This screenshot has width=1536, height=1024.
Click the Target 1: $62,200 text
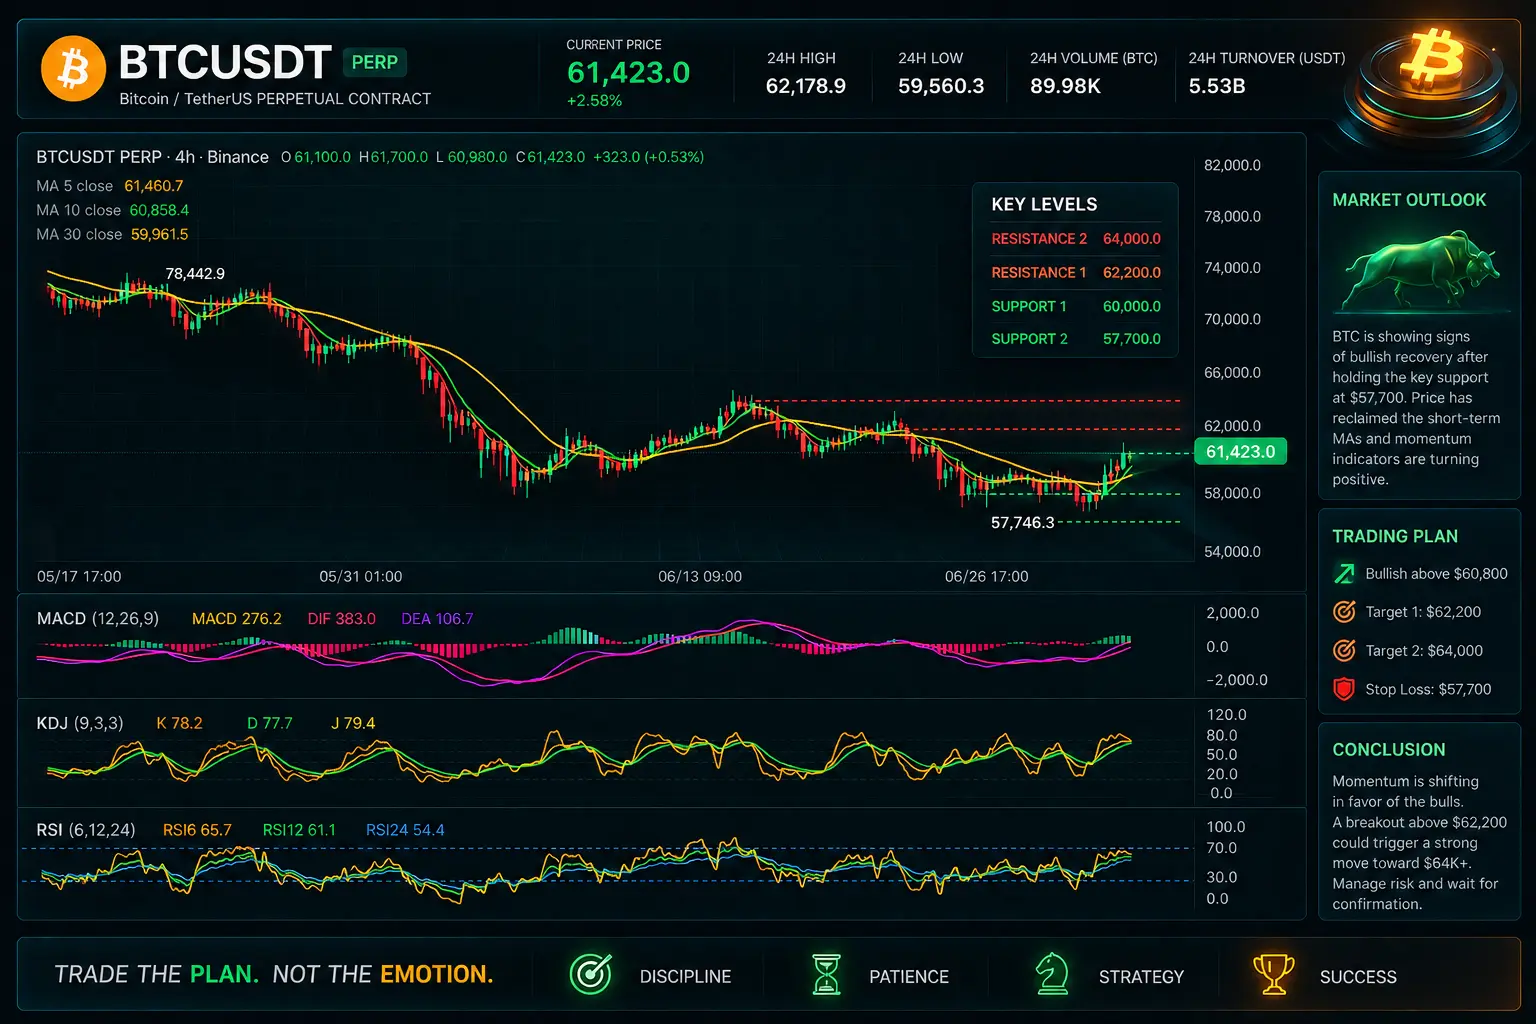(1423, 612)
